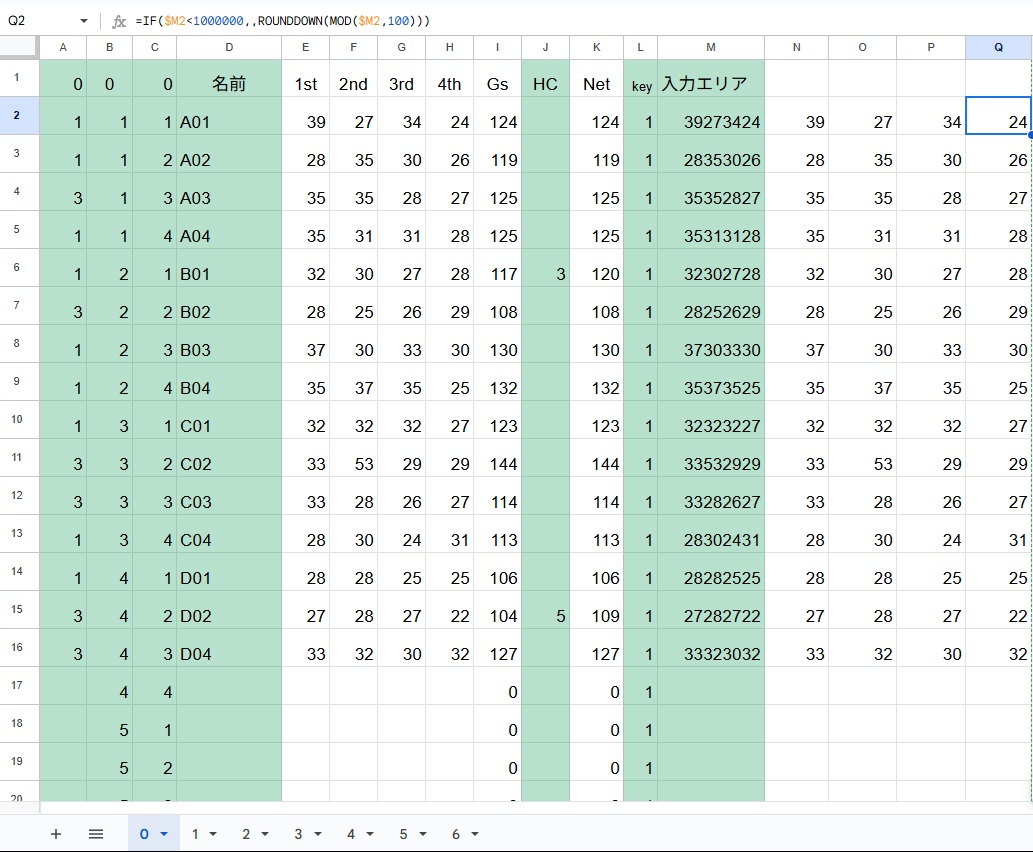Open sheet tab 5 dropdown arrow

(x=422, y=834)
